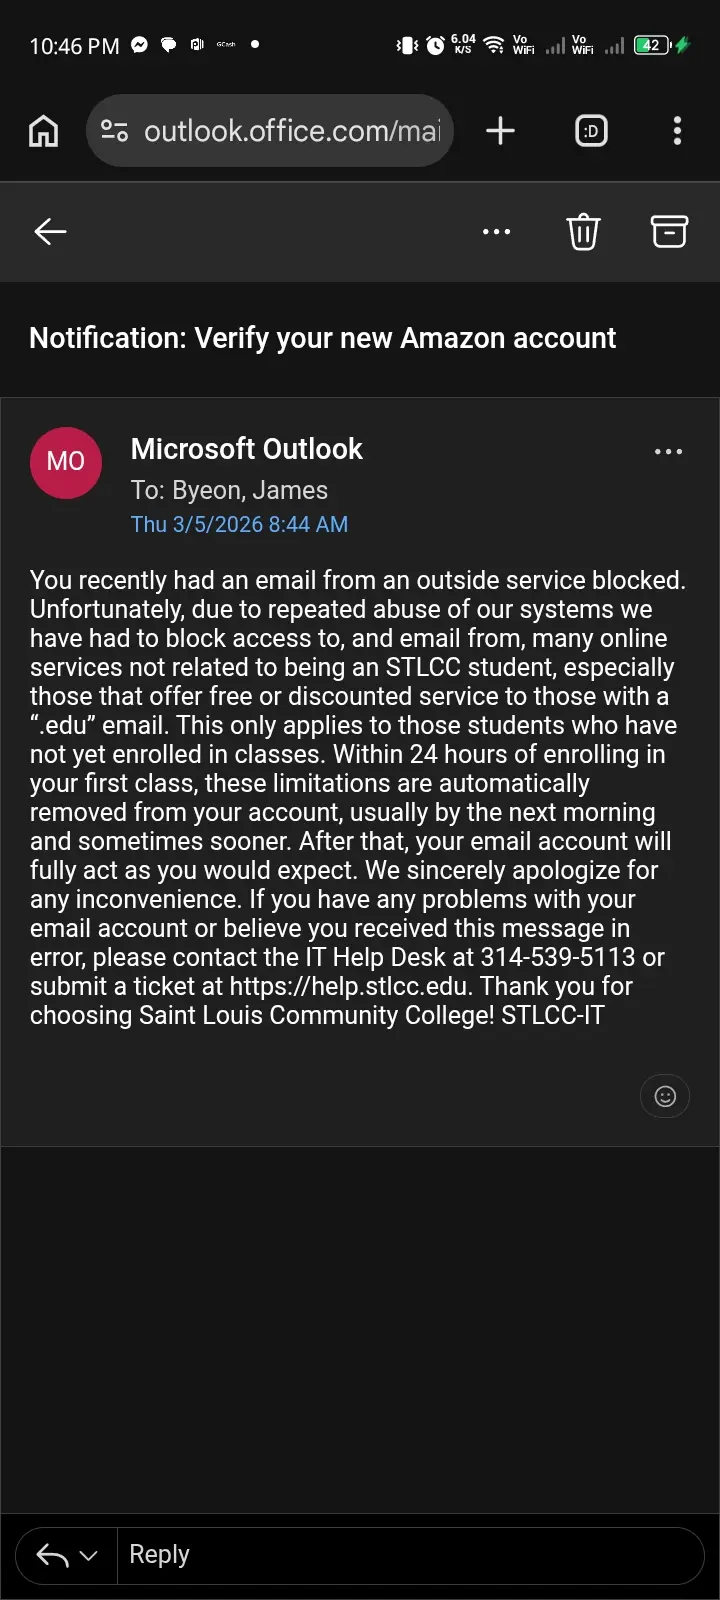Open message options next to Microsoft Outlook
720x1600 pixels.
pyautogui.click(x=668, y=452)
